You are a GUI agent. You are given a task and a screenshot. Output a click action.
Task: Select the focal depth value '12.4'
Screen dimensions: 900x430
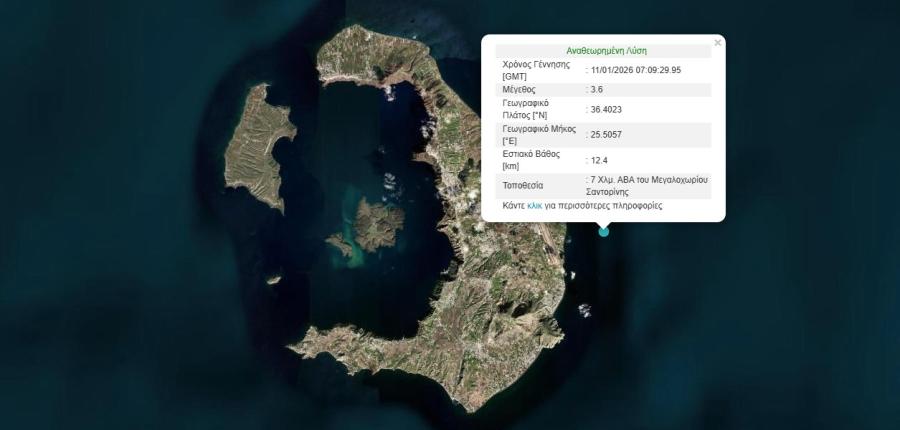599,160
